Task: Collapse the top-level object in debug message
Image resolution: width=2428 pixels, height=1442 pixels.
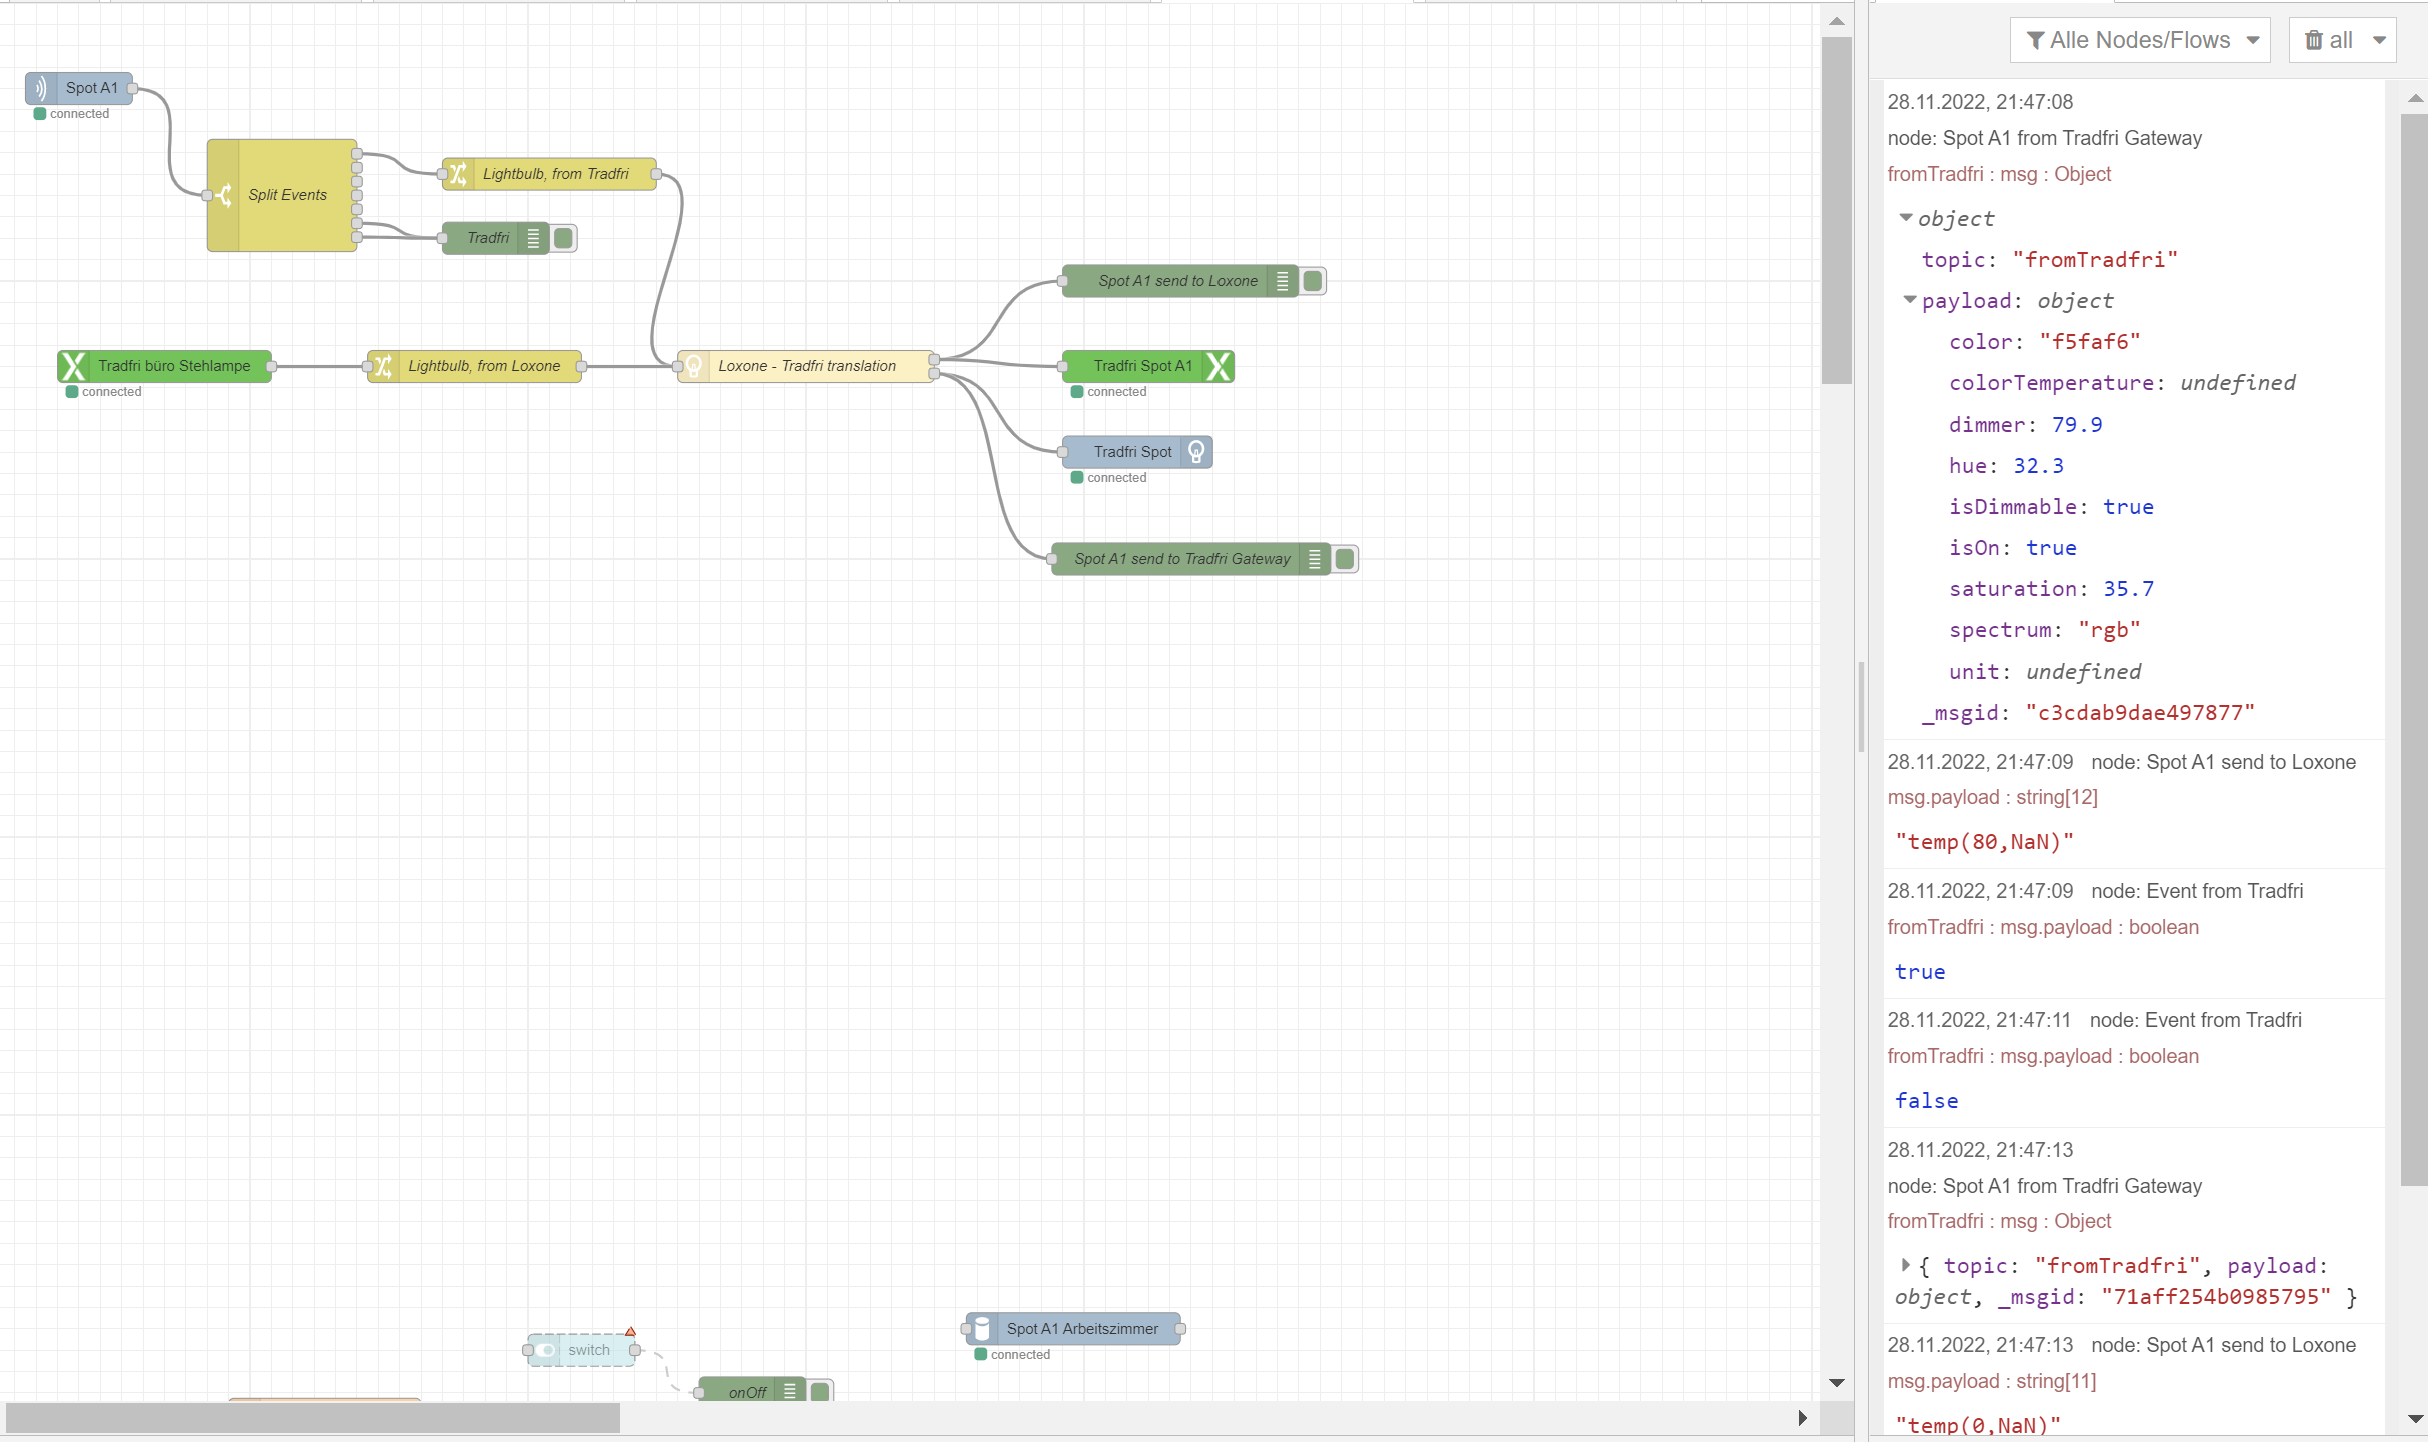Action: click(1906, 218)
